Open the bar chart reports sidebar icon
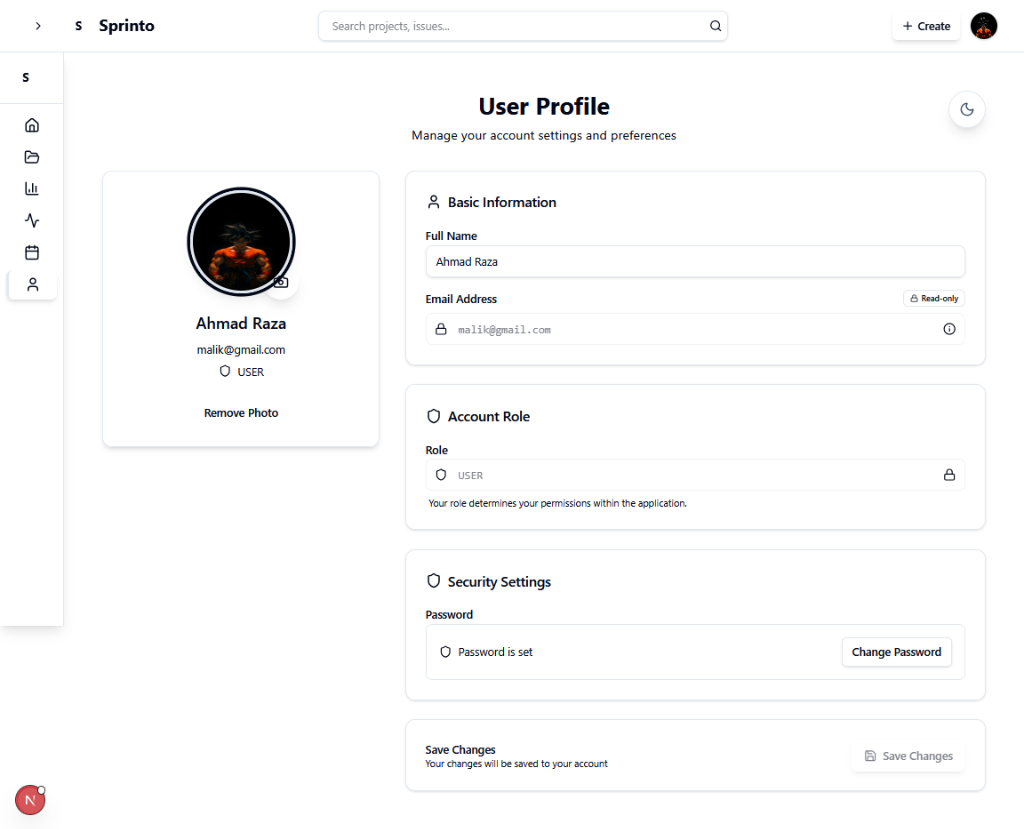 32,189
